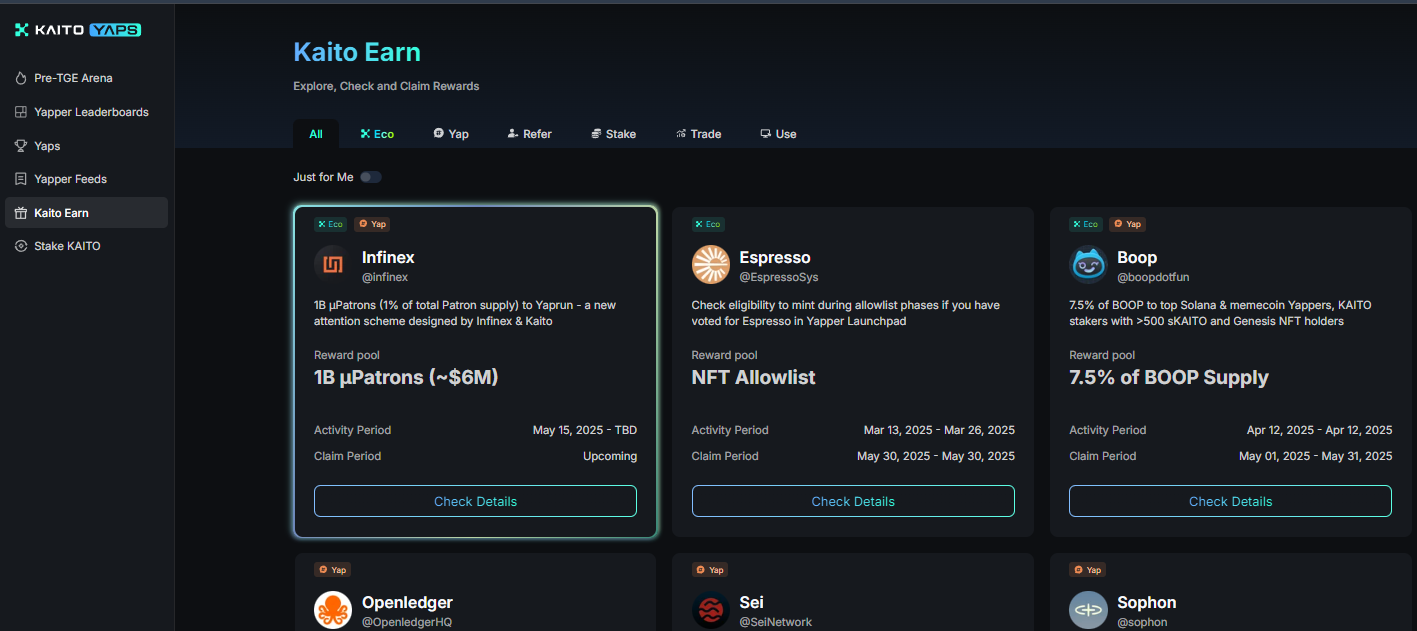The image size is (1417, 631).
Task: Click the @boopdotfun handle
Action: pyautogui.click(x=1153, y=277)
